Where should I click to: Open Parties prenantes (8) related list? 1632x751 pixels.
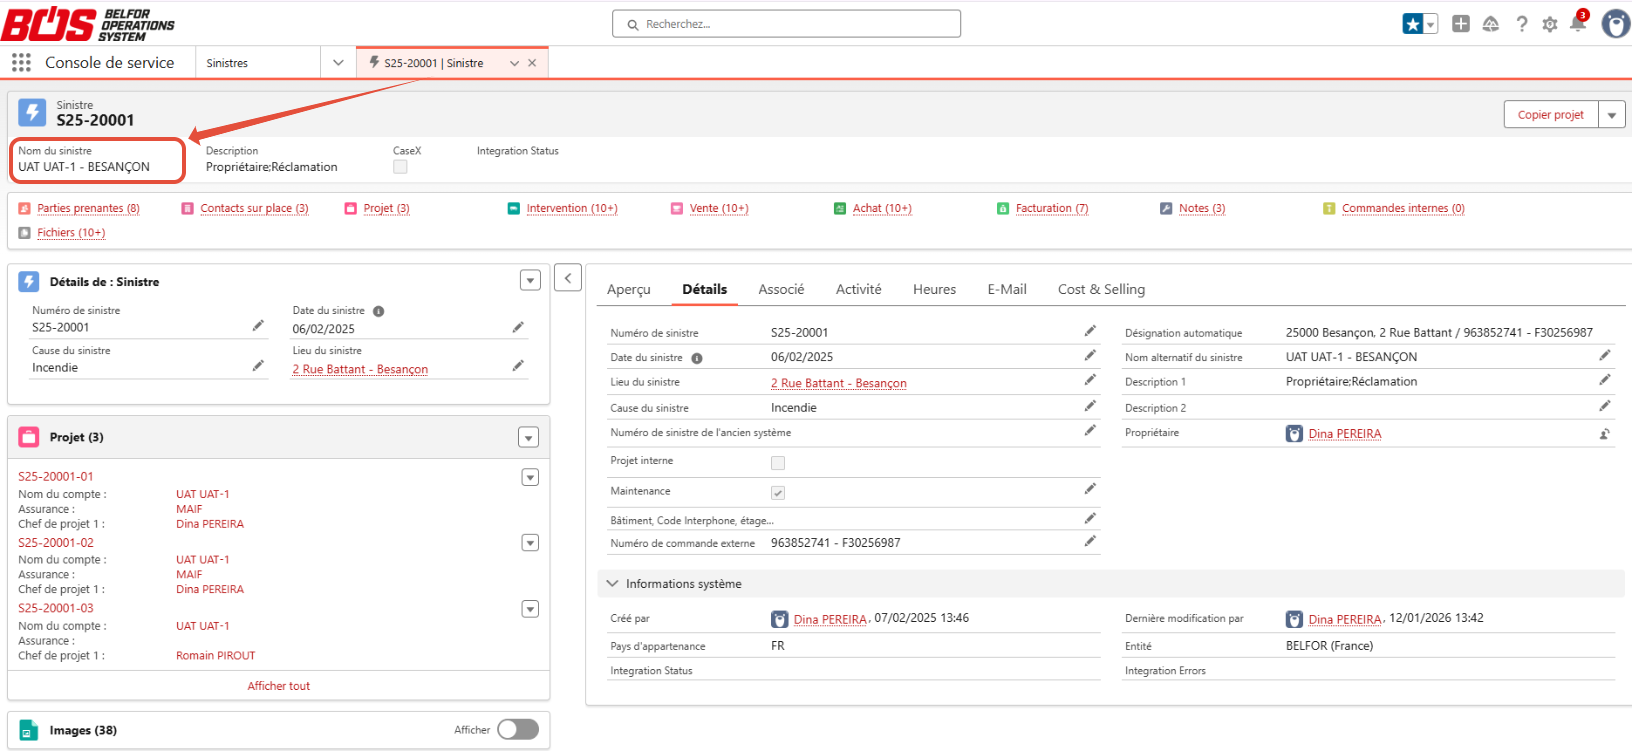click(88, 208)
